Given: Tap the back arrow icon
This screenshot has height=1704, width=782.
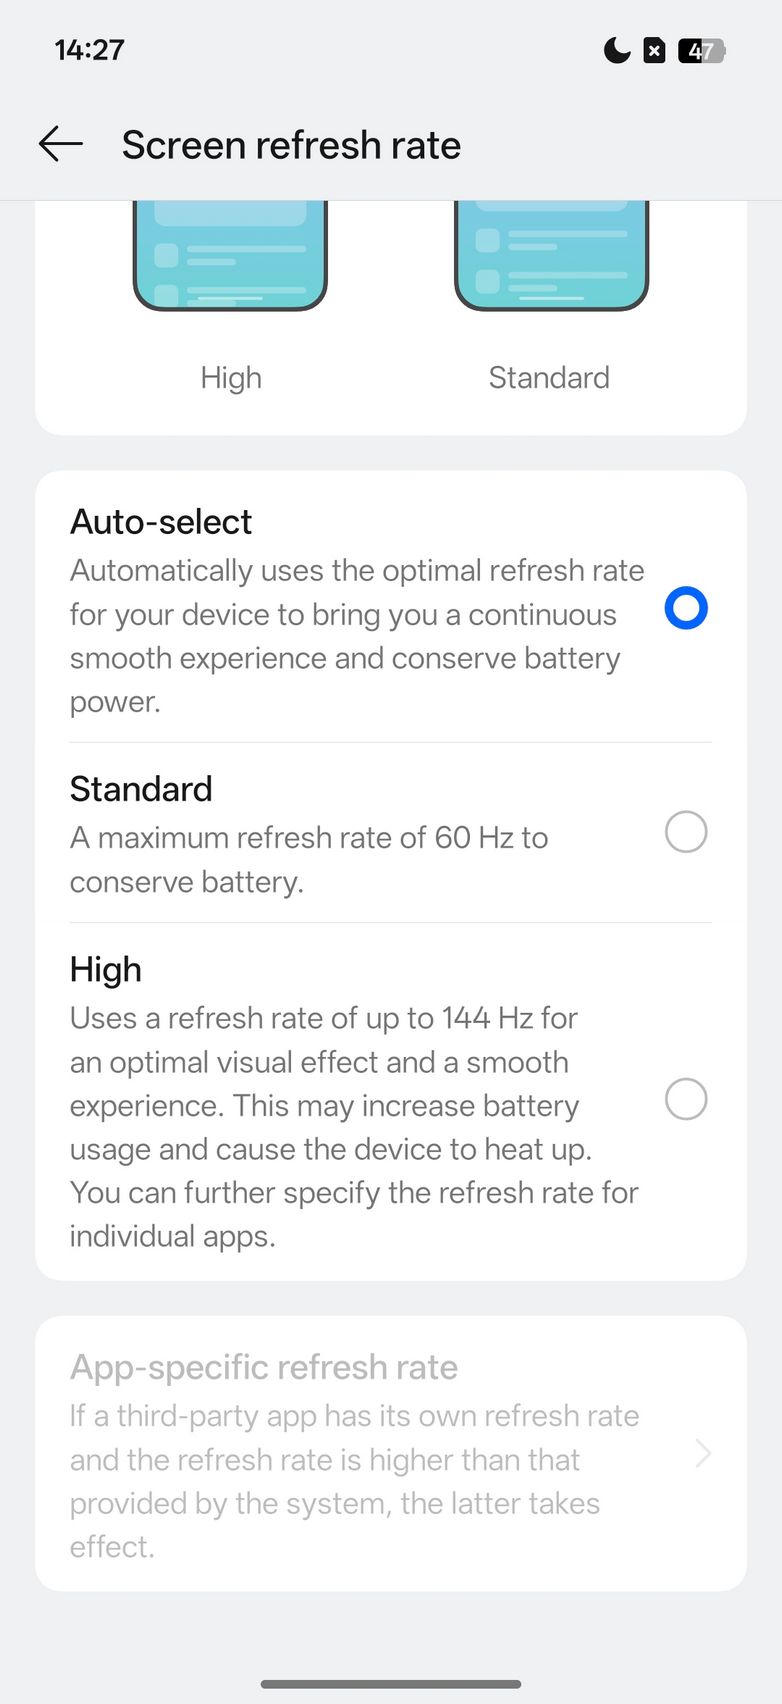Looking at the screenshot, I should point(61,144).
